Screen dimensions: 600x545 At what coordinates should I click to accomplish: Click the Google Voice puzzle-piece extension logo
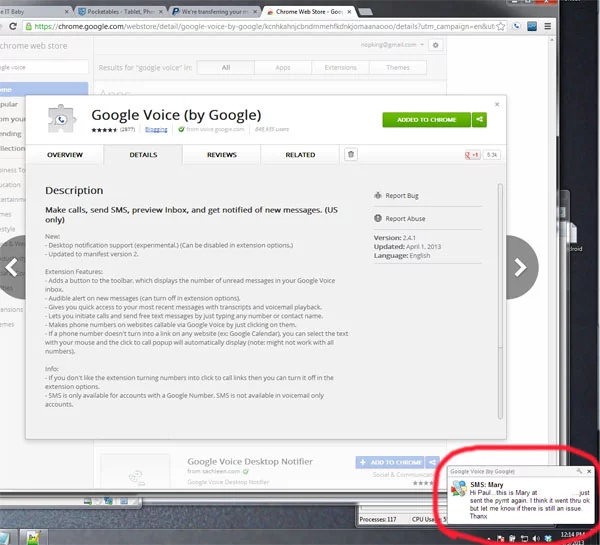pos(61,119)
